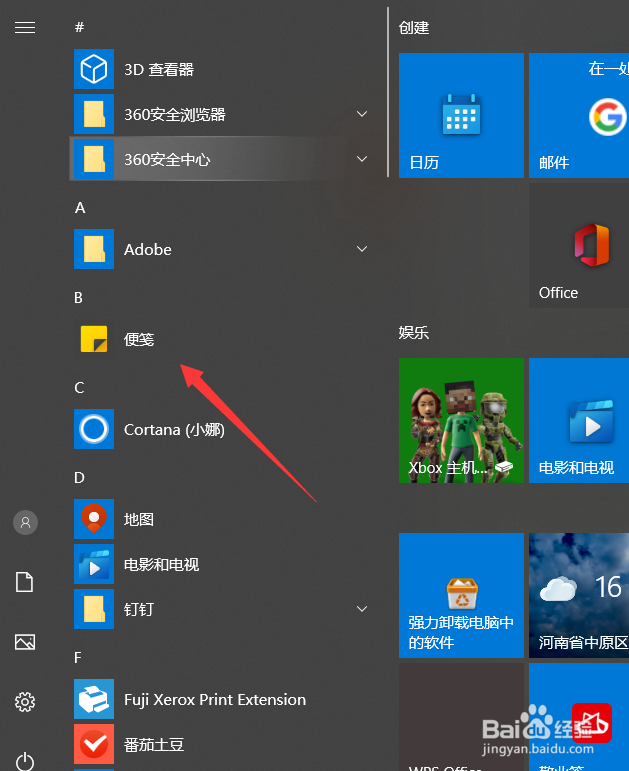The image size is (629, 771).
Task: Select the 钉钉 folder label
Action: point(139,609)
